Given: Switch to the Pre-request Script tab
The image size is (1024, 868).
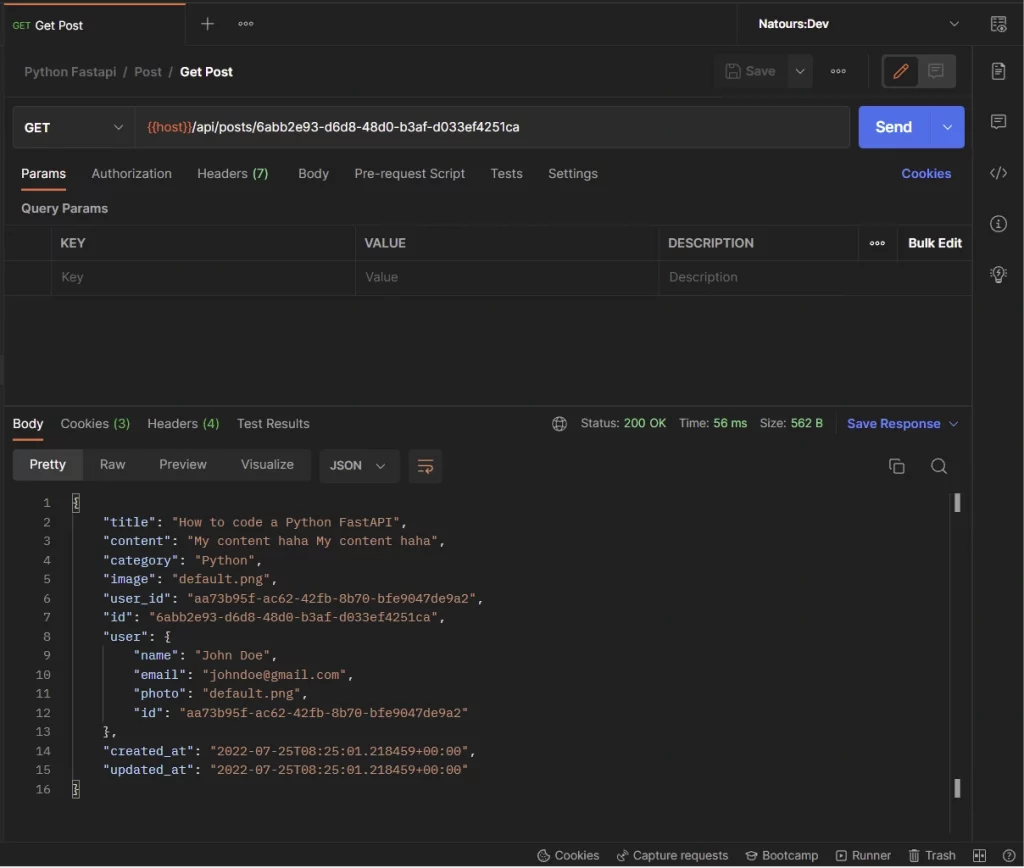Looking at the screenshot, I should 409,173.
